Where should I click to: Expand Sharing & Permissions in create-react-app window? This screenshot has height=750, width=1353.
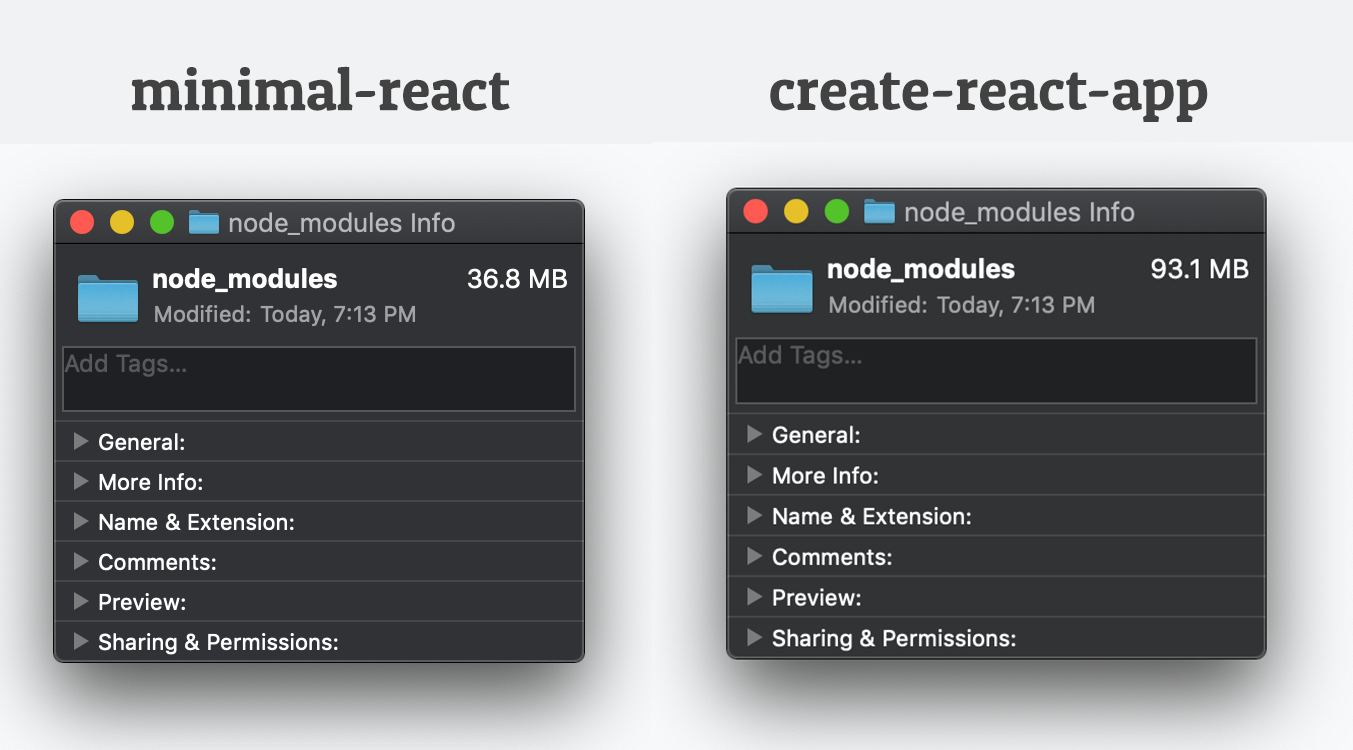click(x=755, y=638)
